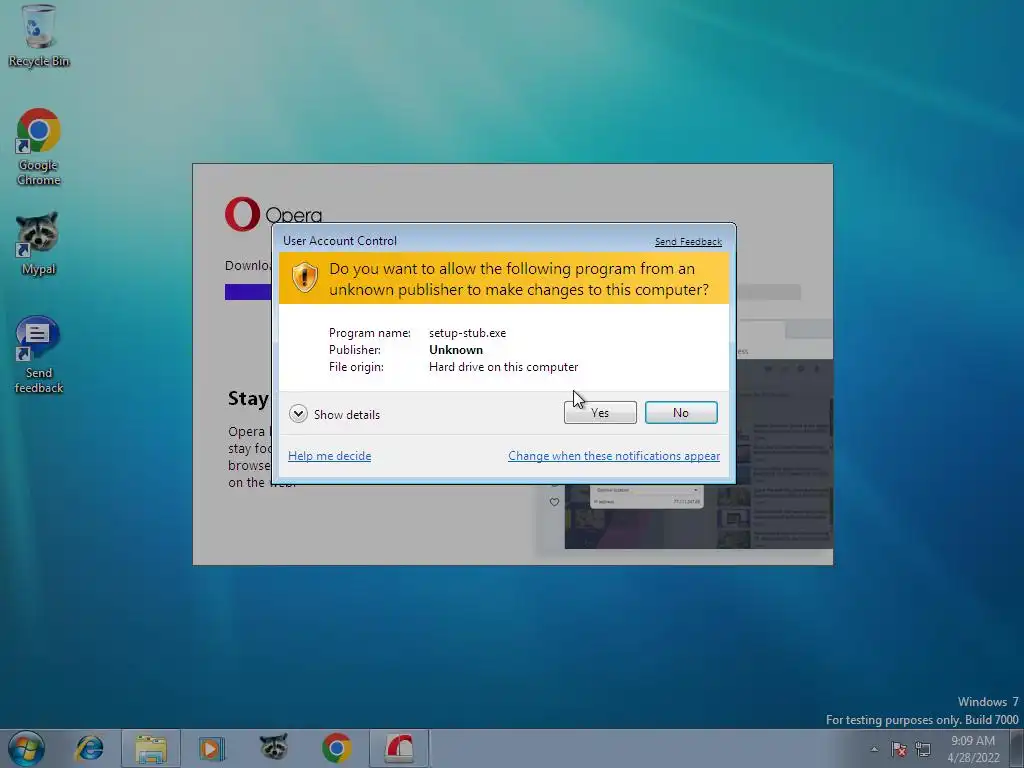Switch to Opera installer taskbar item
The image size is (1024, 768).
tap(399, 748)
